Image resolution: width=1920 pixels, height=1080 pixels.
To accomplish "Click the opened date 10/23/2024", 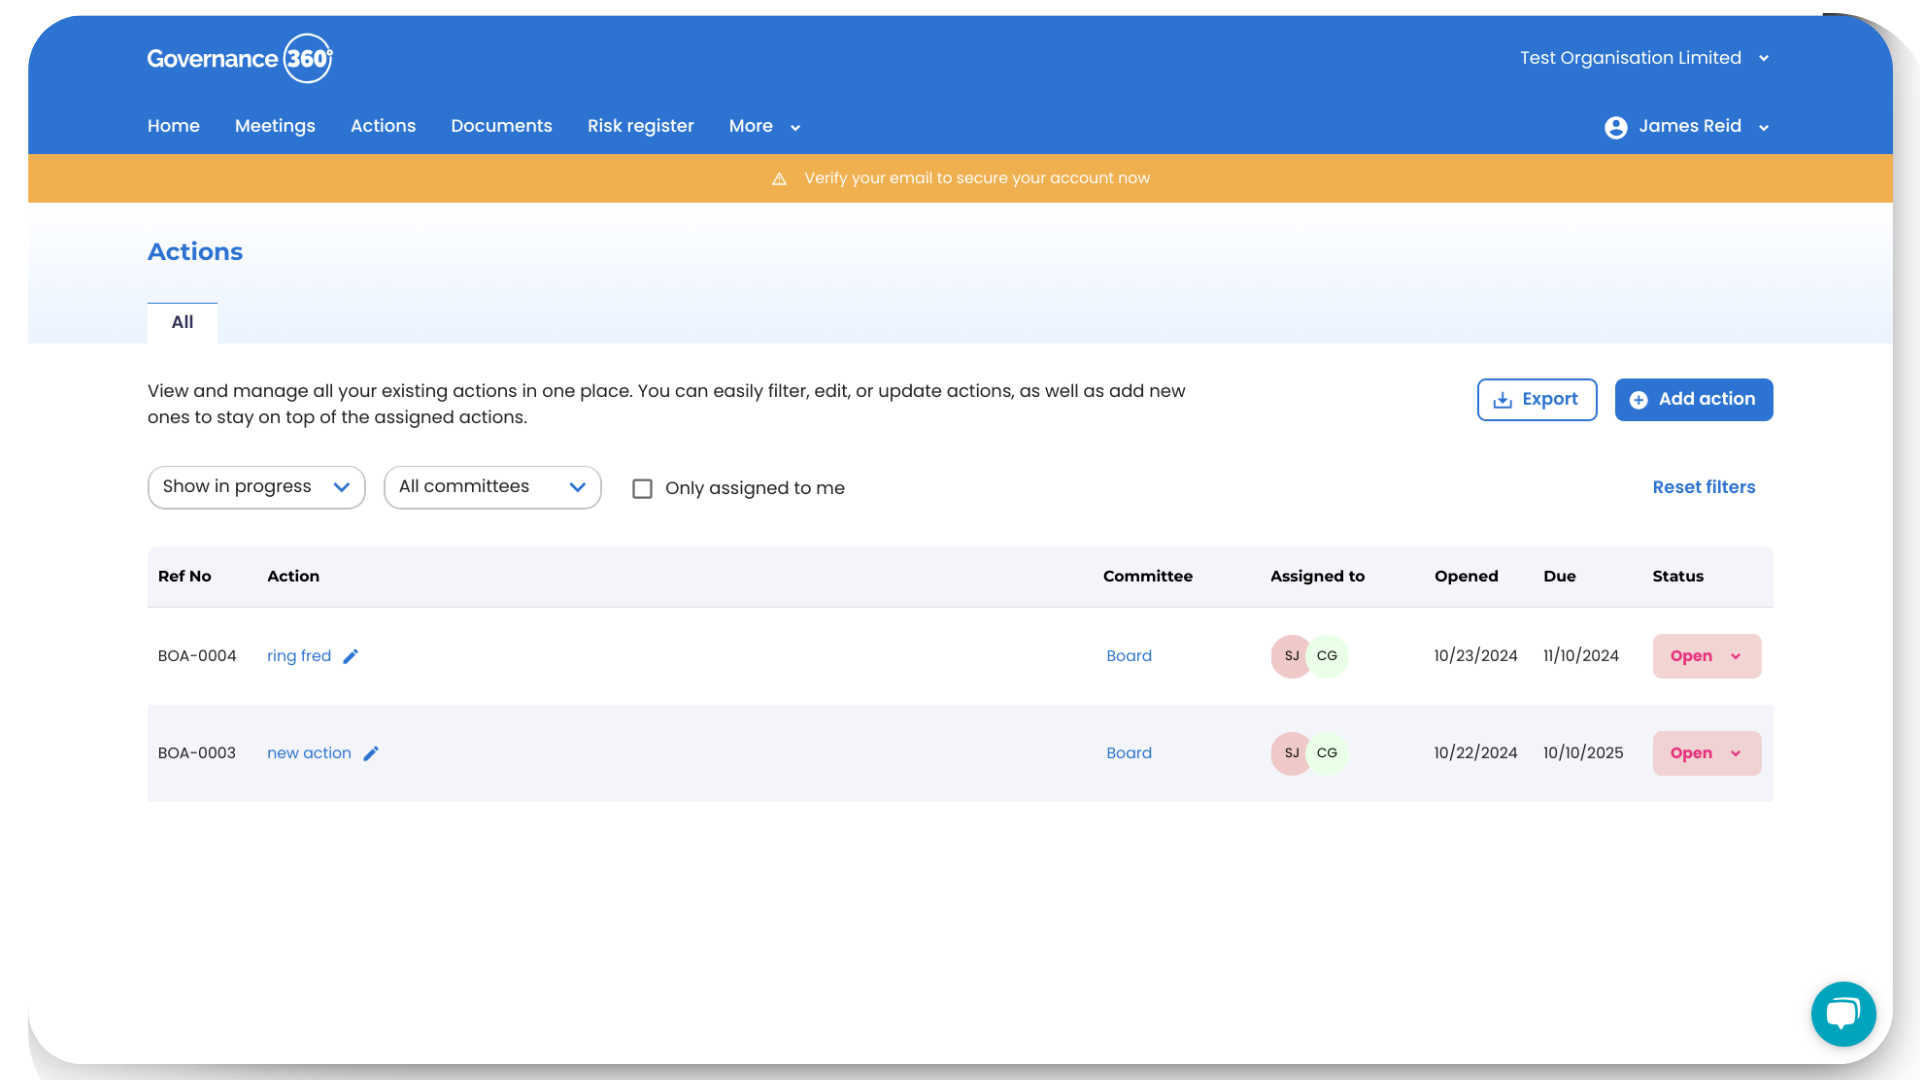I will 1475,656.
